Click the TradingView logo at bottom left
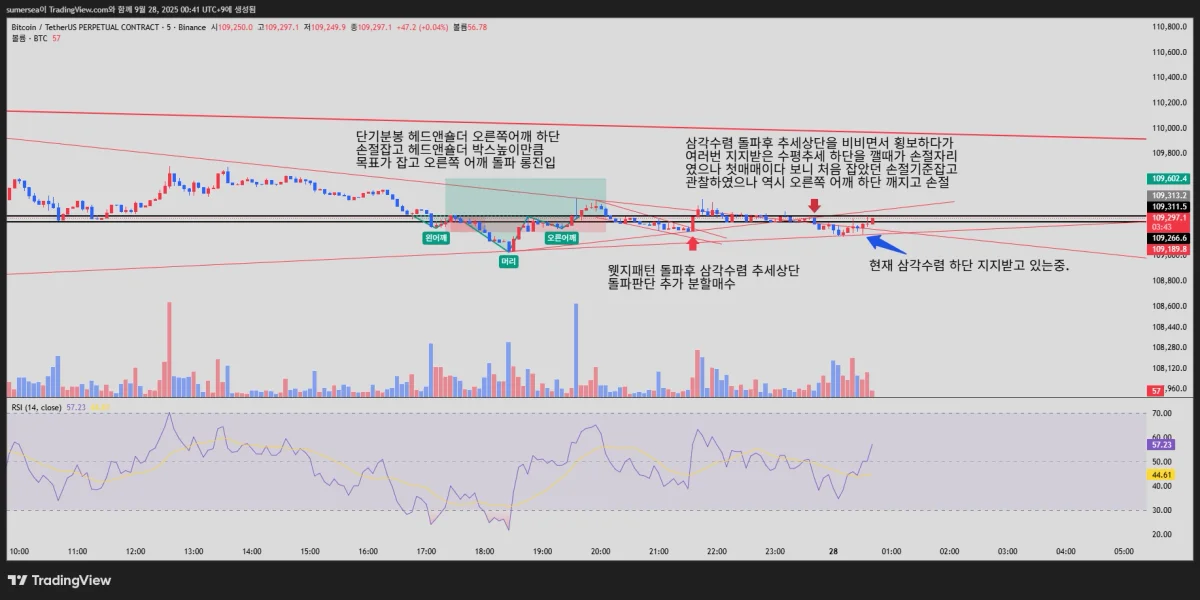 point(59,580)
